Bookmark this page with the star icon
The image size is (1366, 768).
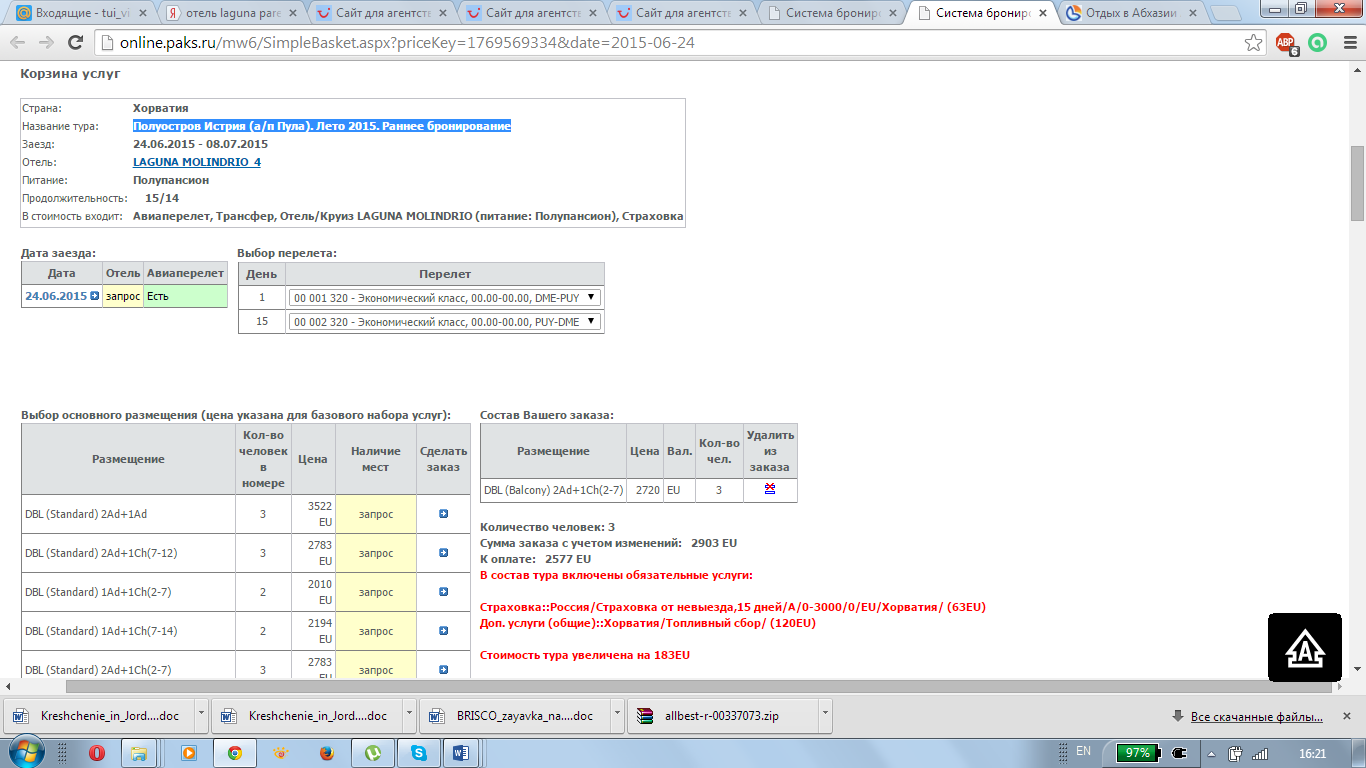click(x=1253, y=43)
